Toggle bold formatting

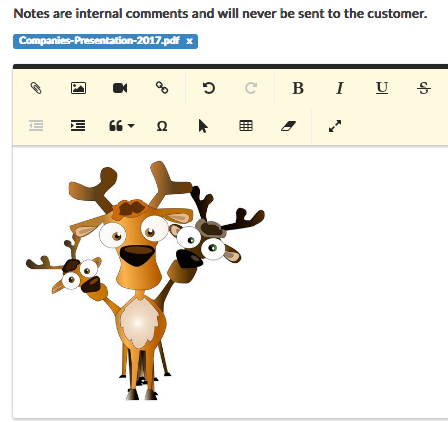(298, 88)
